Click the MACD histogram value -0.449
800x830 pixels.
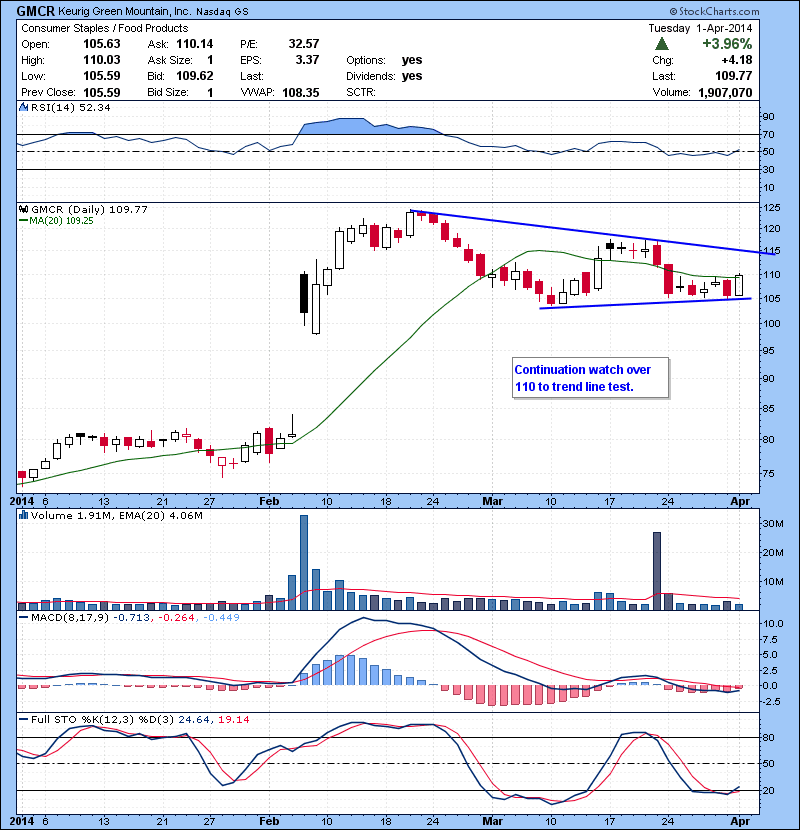tap(221, 617)
